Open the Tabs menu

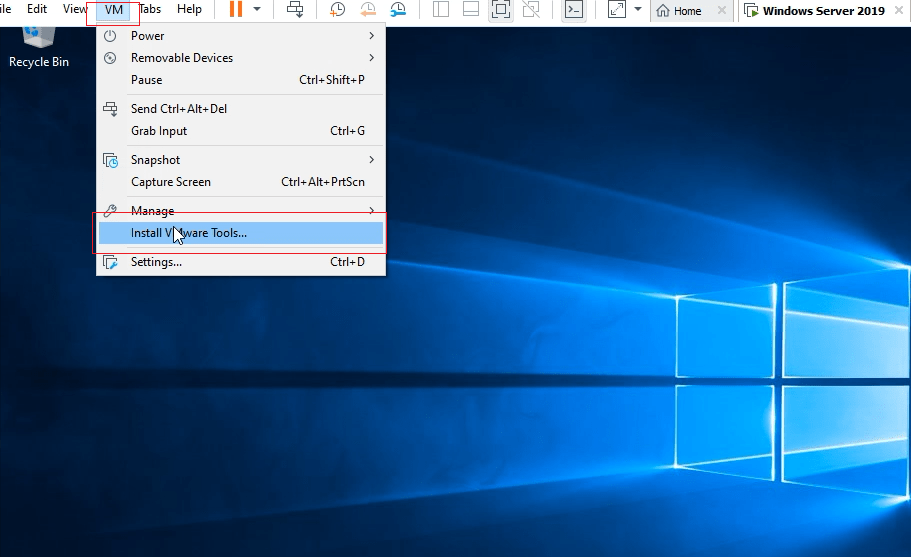point(150,9)
